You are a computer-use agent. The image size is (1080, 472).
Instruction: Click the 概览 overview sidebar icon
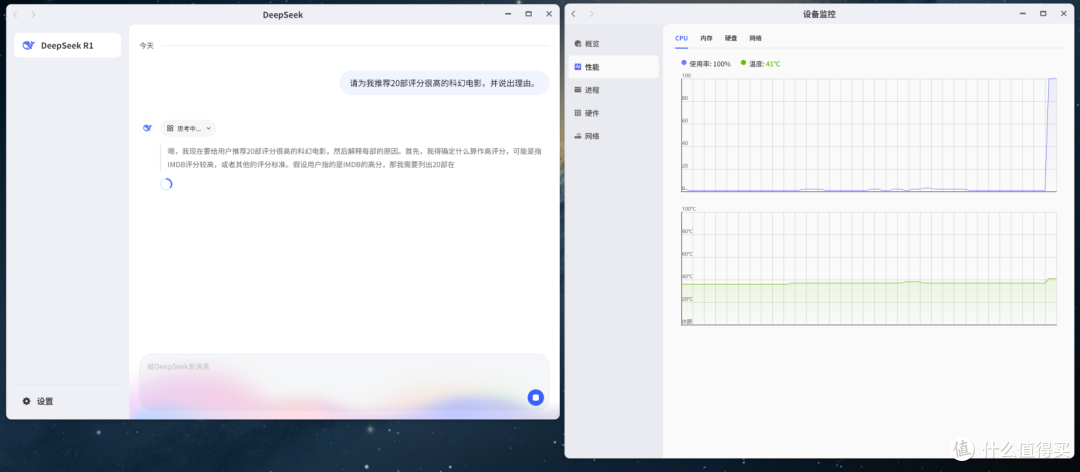pos(577,43)
